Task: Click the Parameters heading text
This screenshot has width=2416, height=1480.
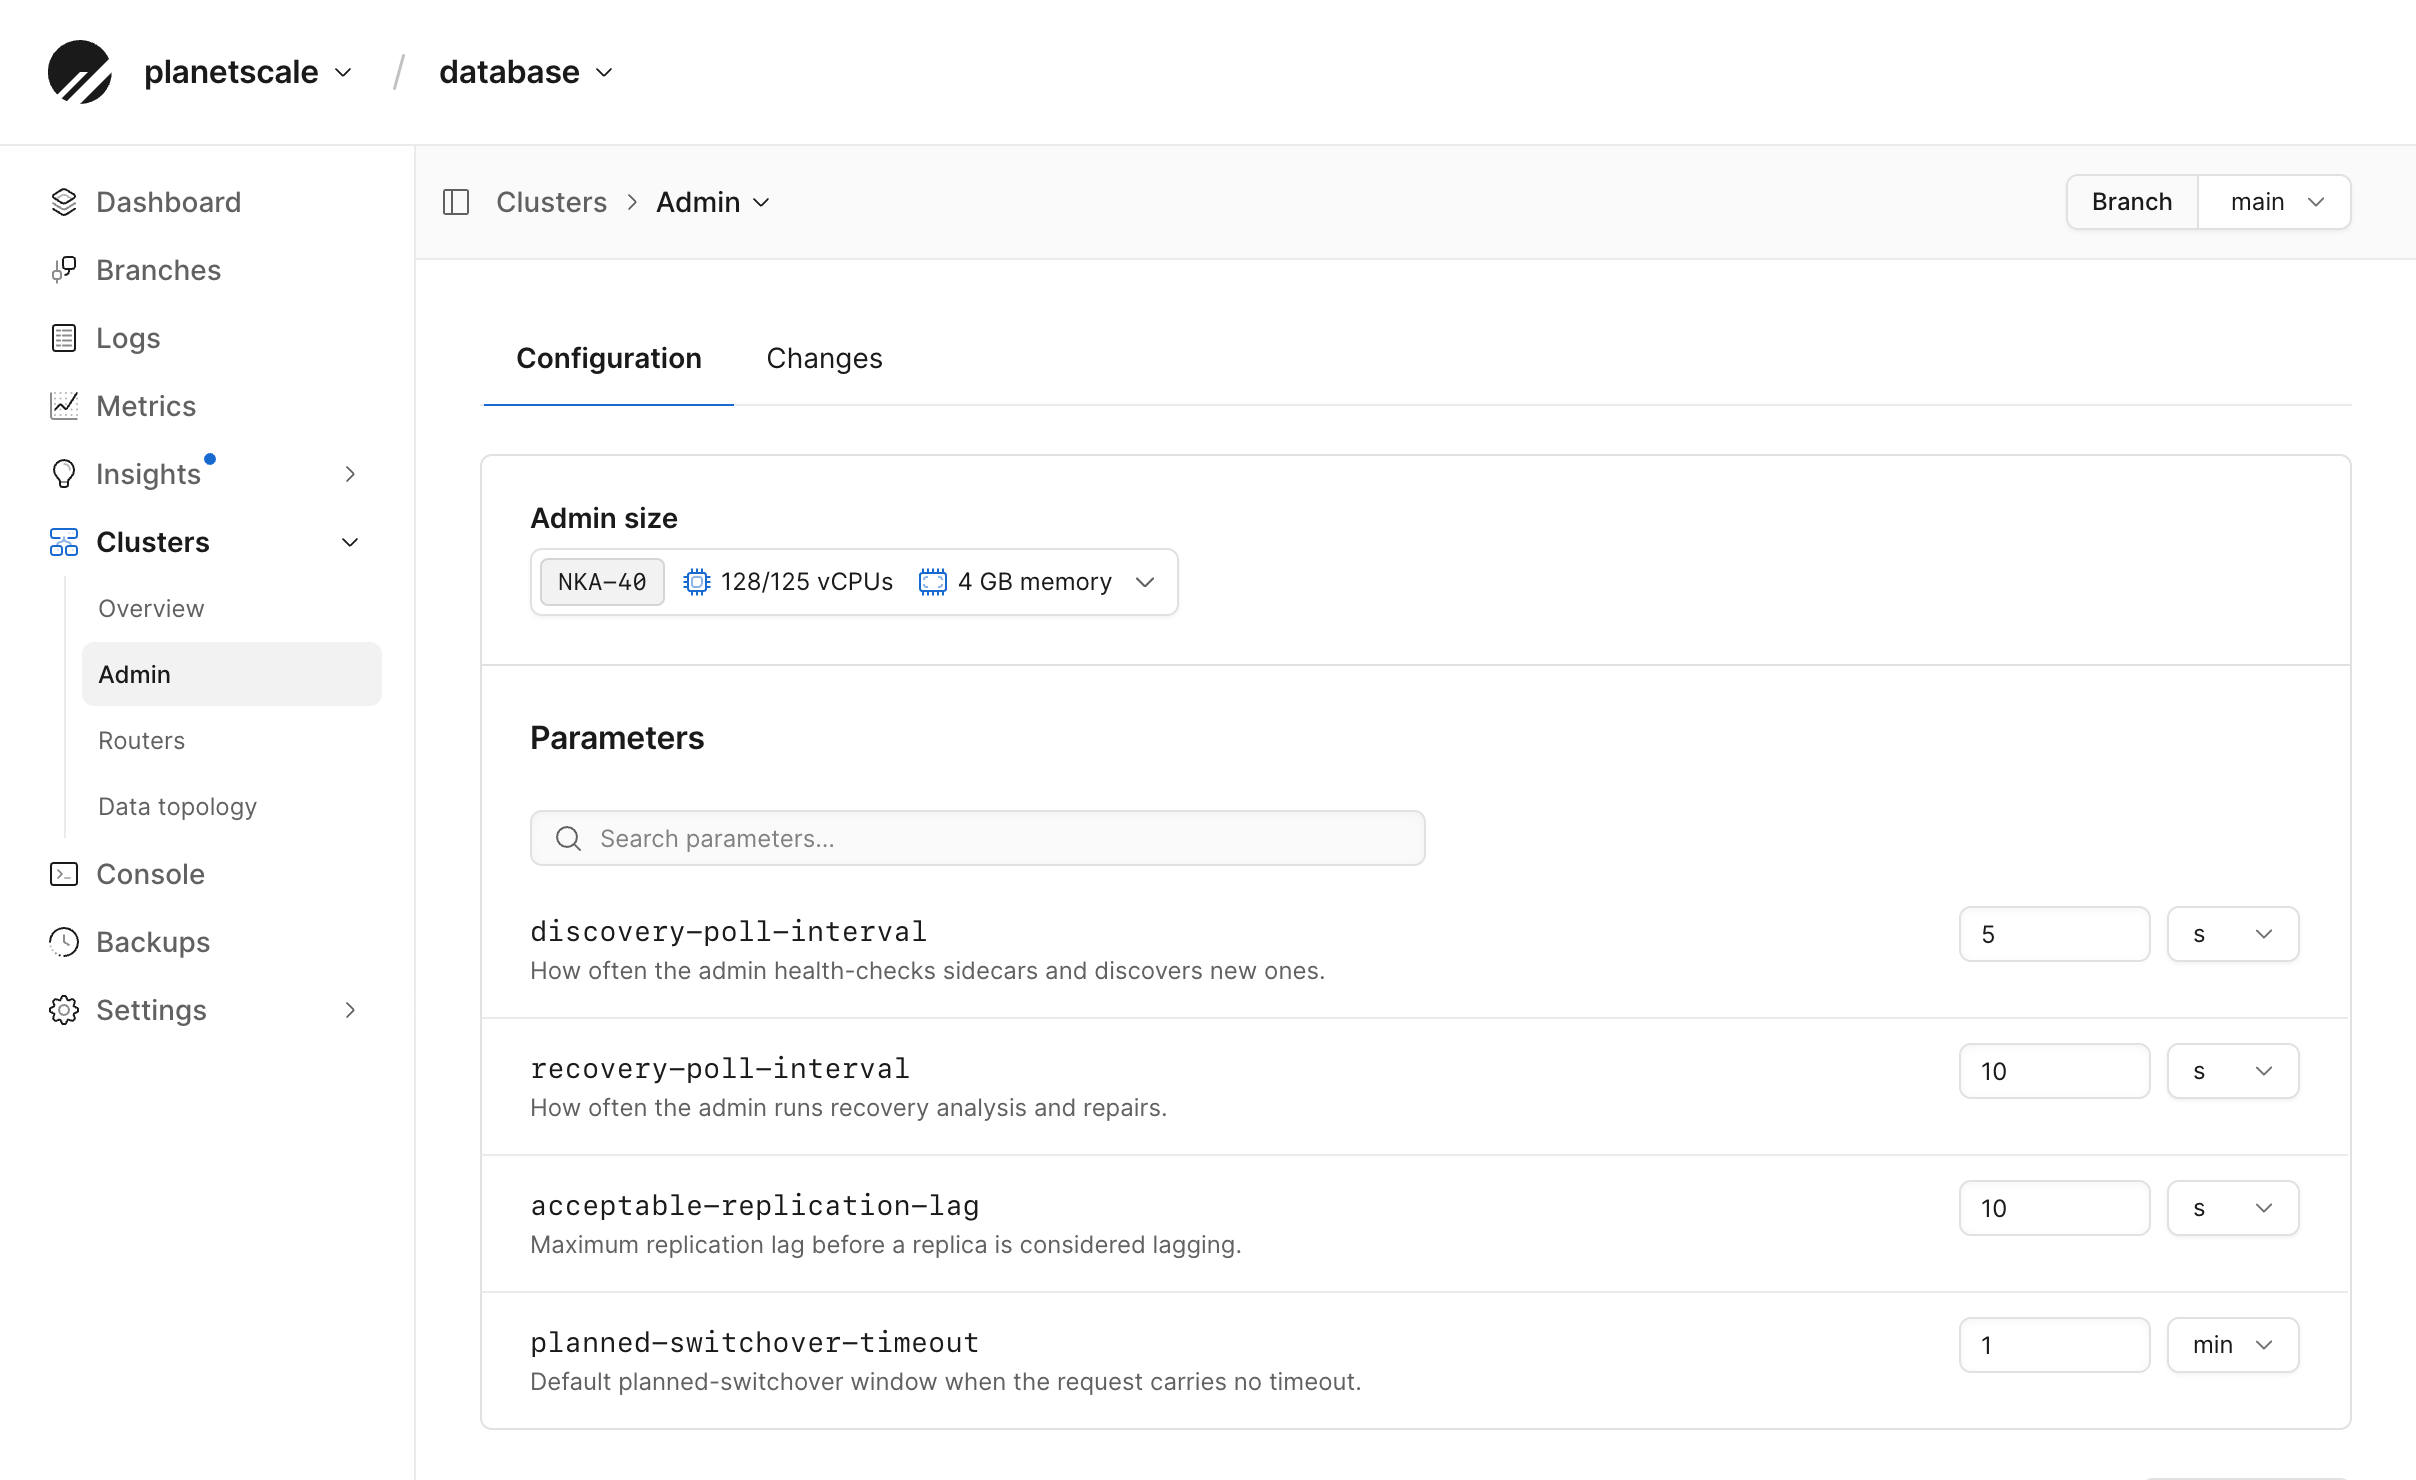Action: click(x=617, y=738)
